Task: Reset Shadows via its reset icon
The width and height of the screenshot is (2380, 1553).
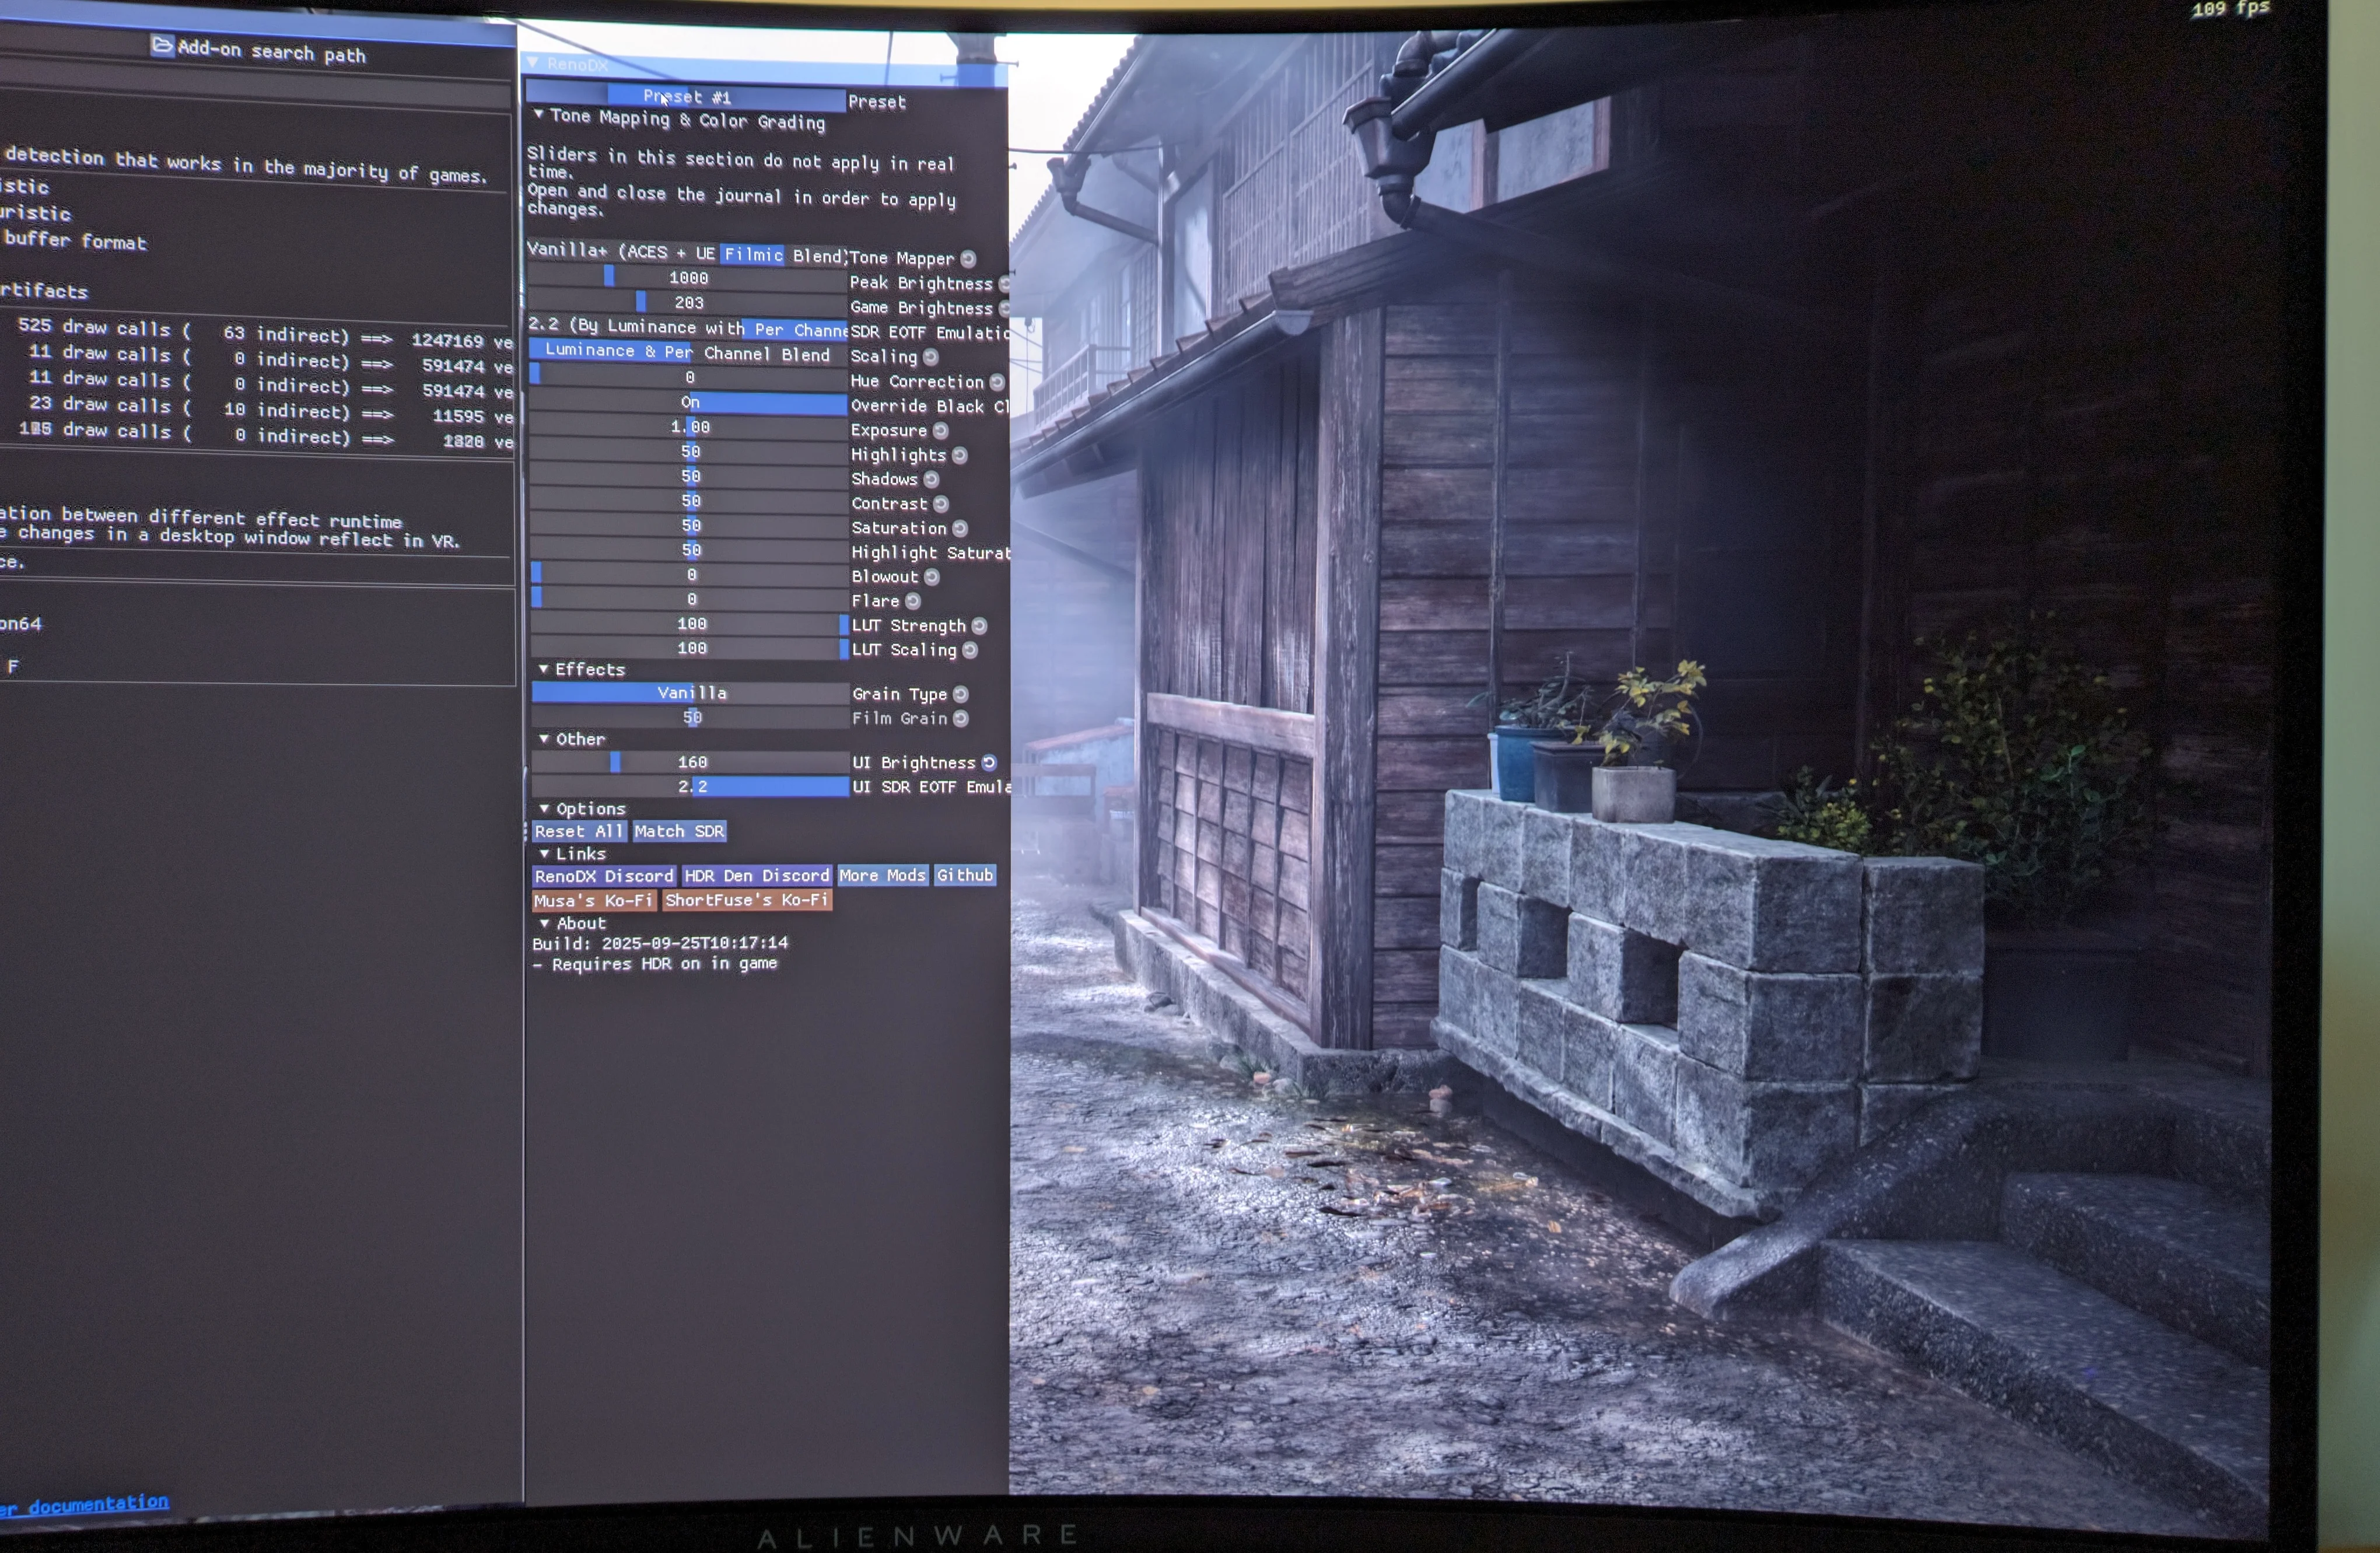Action: coord(932,480)
